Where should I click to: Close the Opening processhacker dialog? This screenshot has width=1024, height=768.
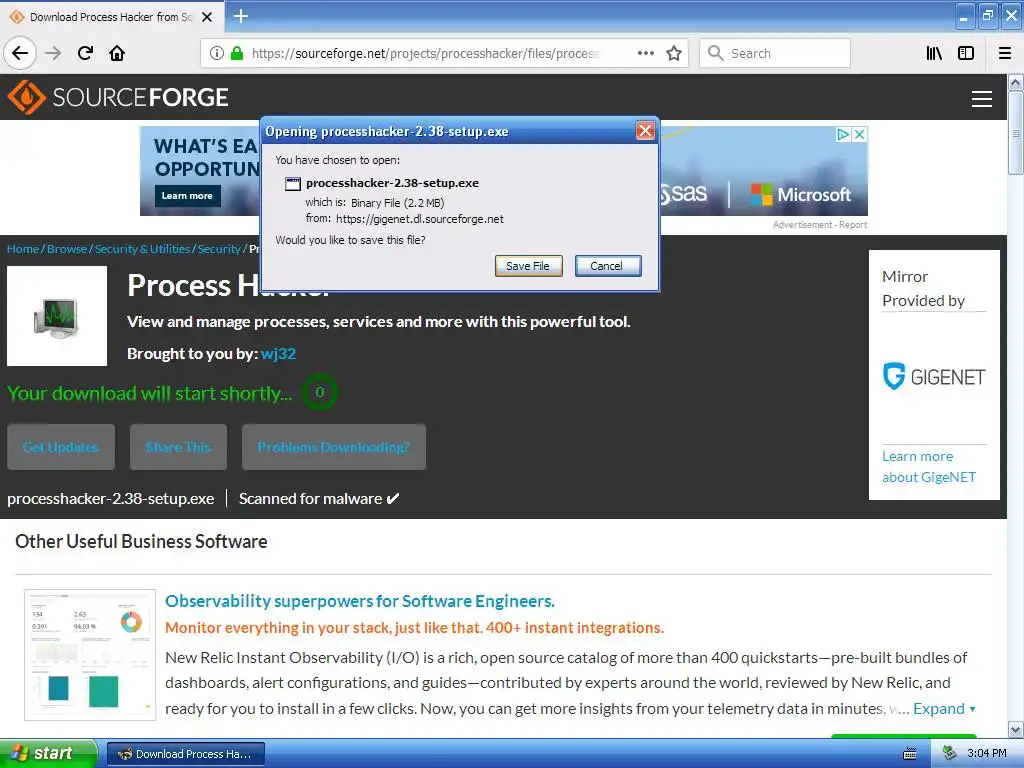pos(645,131)
